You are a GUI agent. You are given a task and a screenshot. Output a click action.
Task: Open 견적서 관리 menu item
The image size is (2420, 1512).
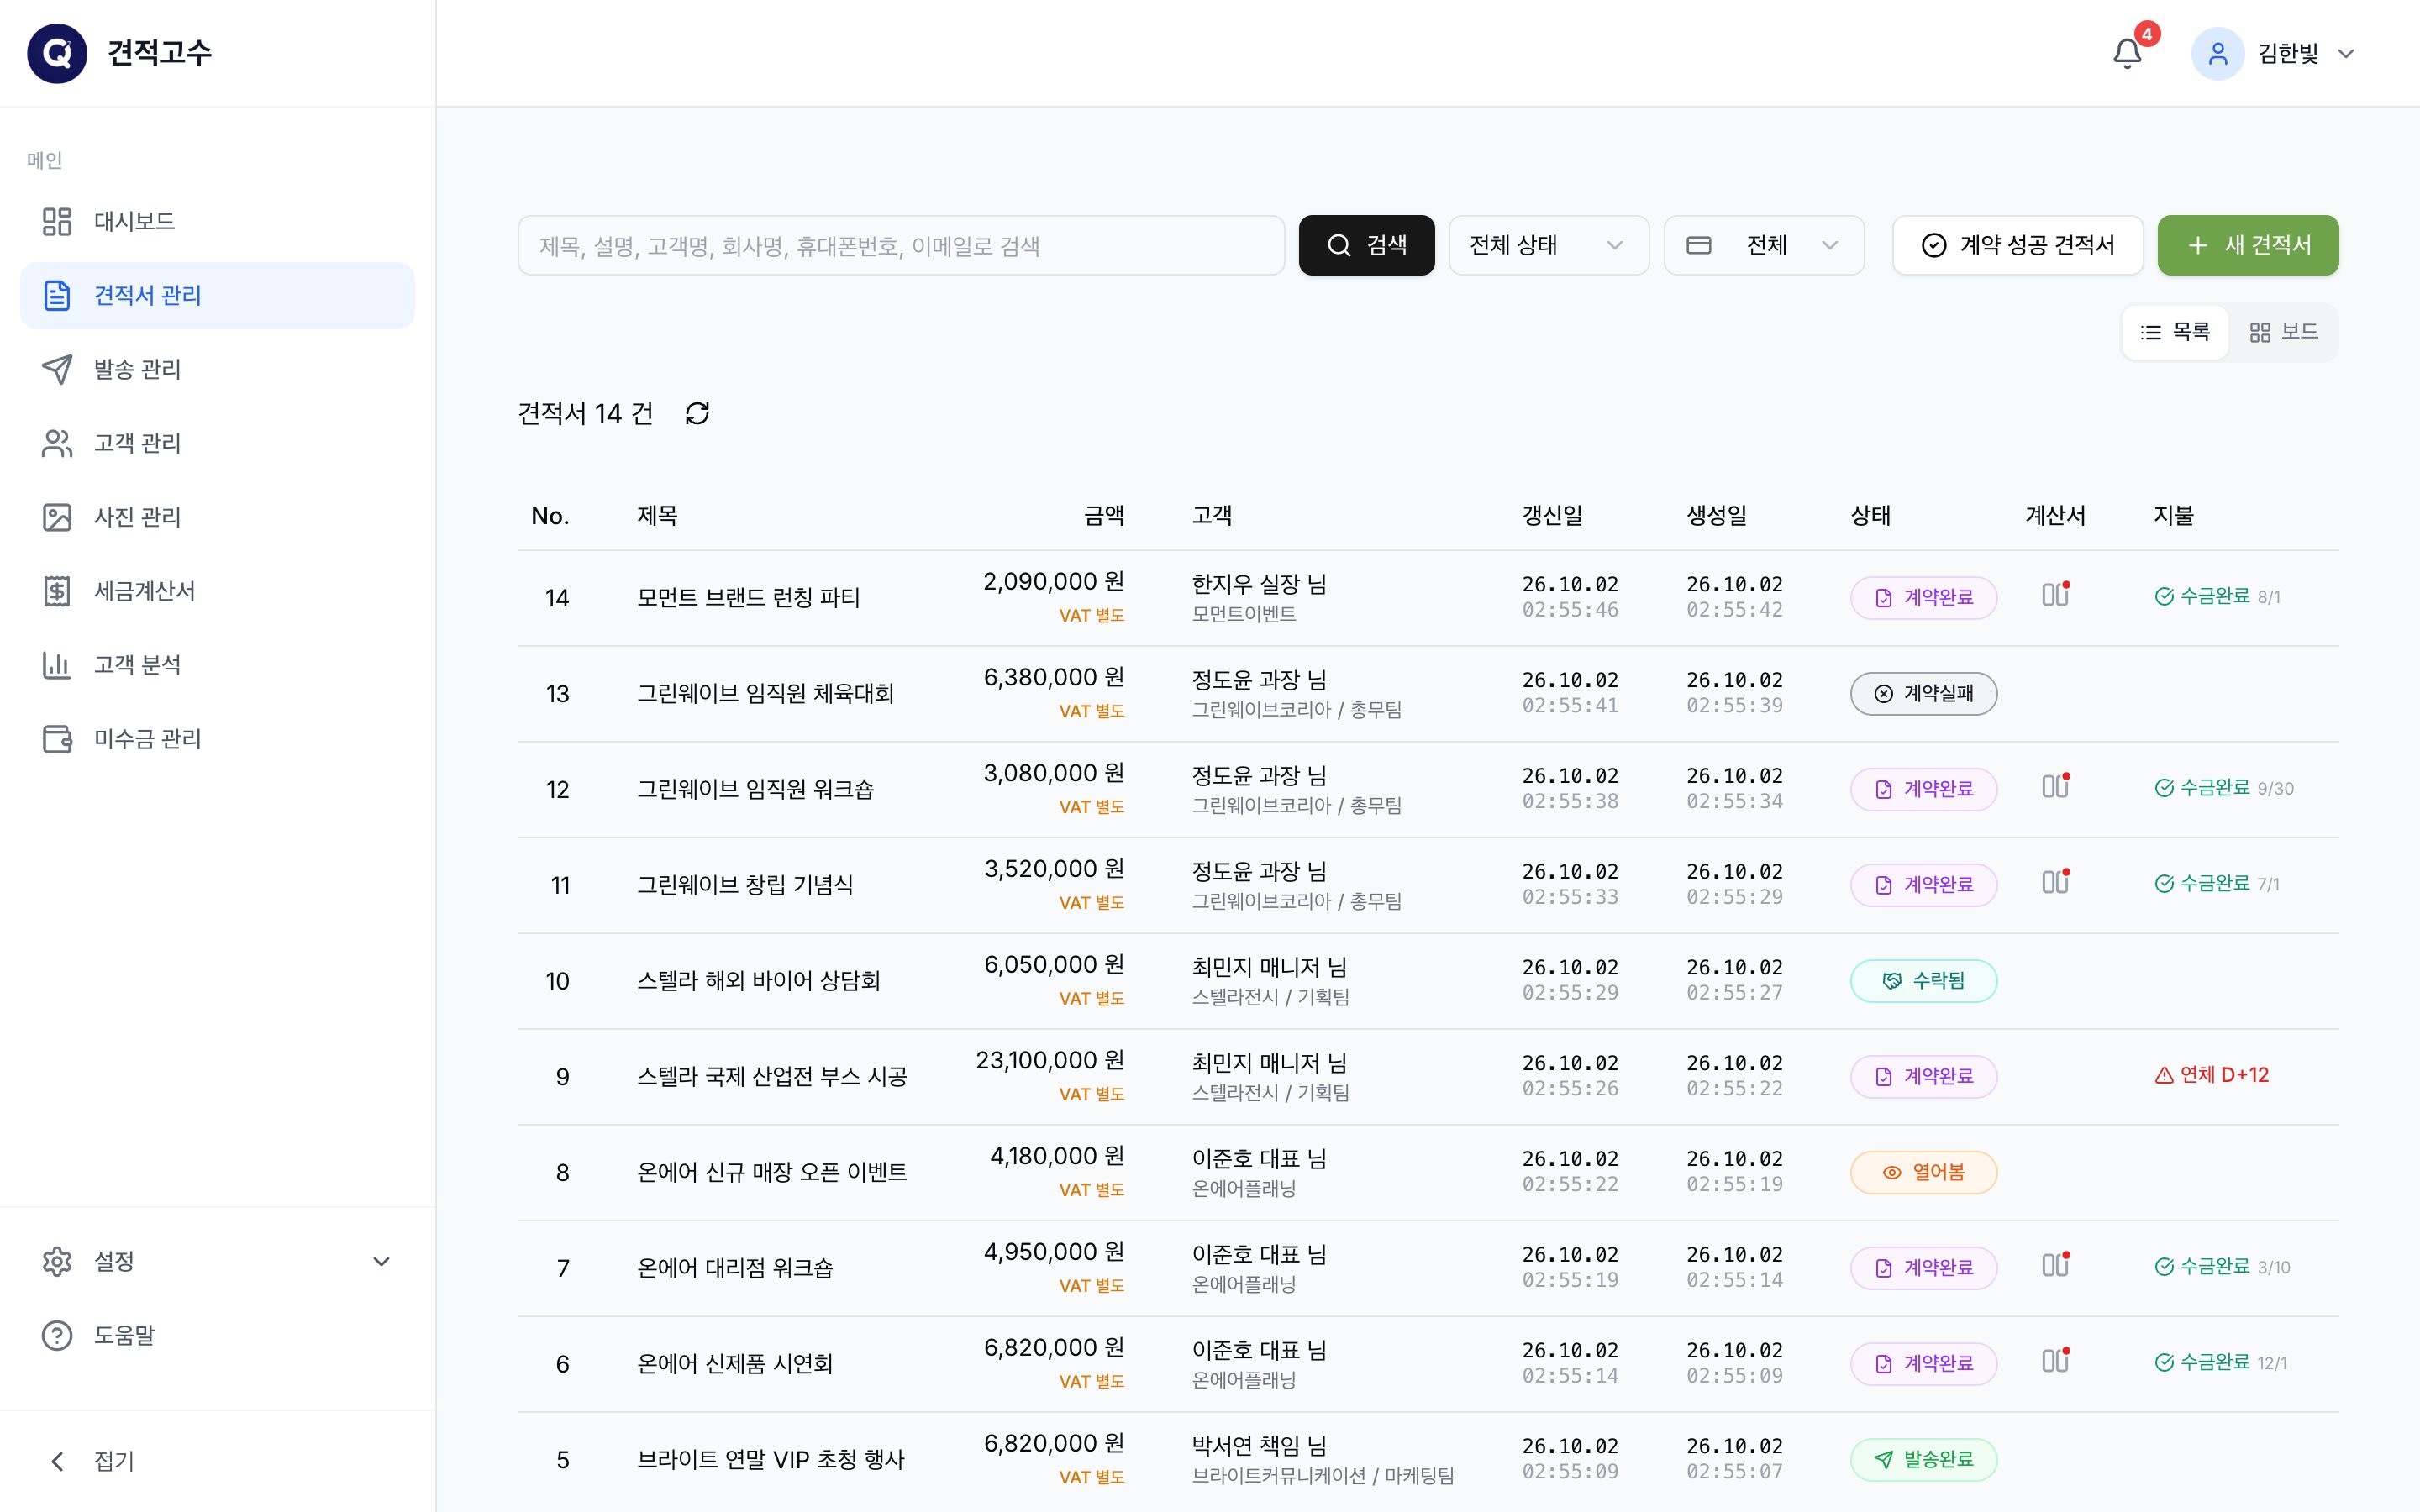pyautogui.click(x=217, y=295)
